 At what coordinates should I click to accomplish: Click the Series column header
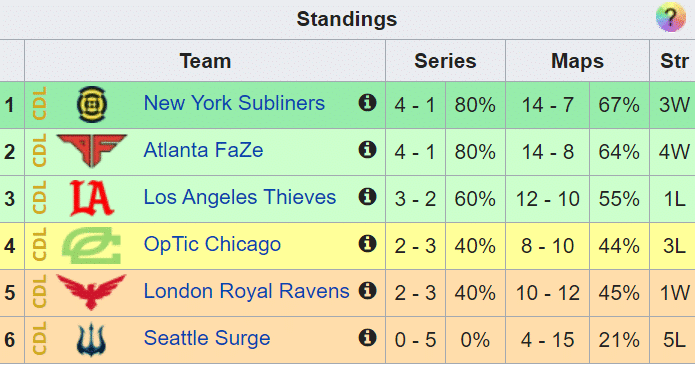[x=445, y=61]
